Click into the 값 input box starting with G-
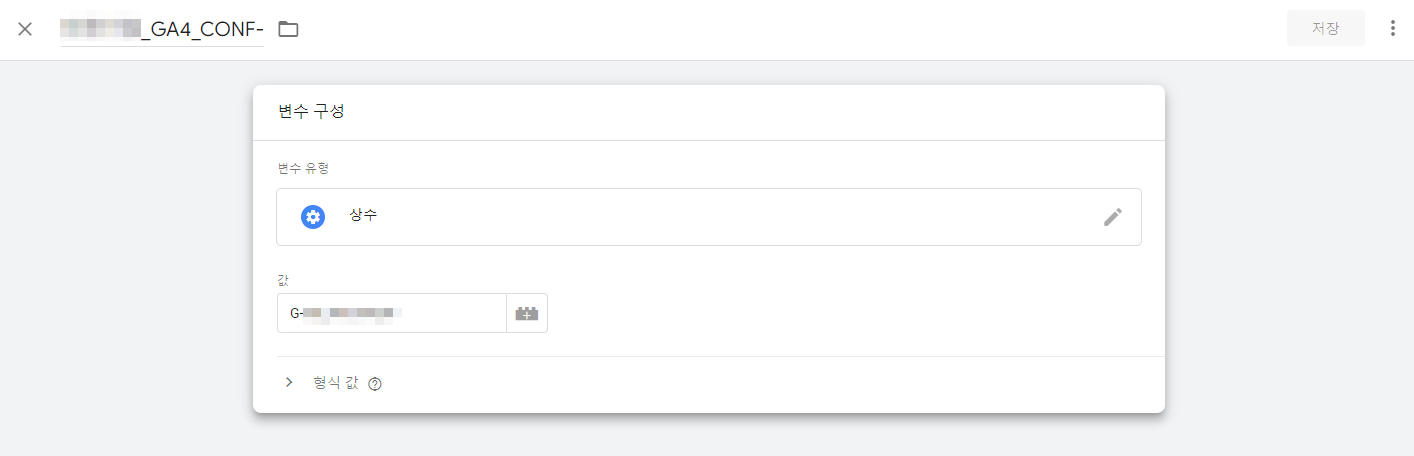 (x=392, y=313)
